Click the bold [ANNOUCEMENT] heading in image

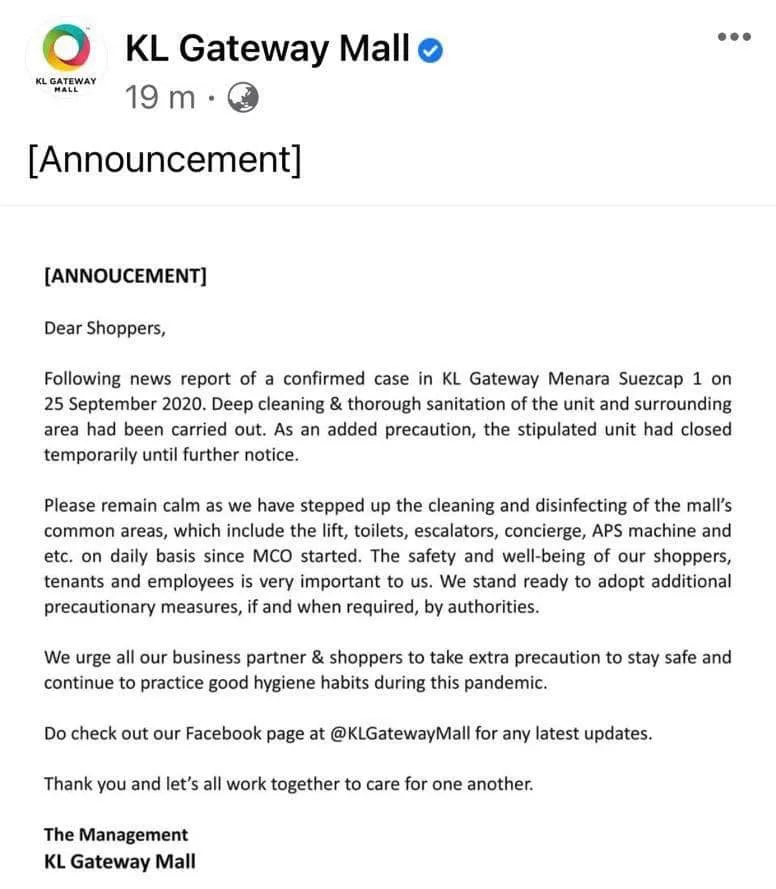tap(125, 277)
